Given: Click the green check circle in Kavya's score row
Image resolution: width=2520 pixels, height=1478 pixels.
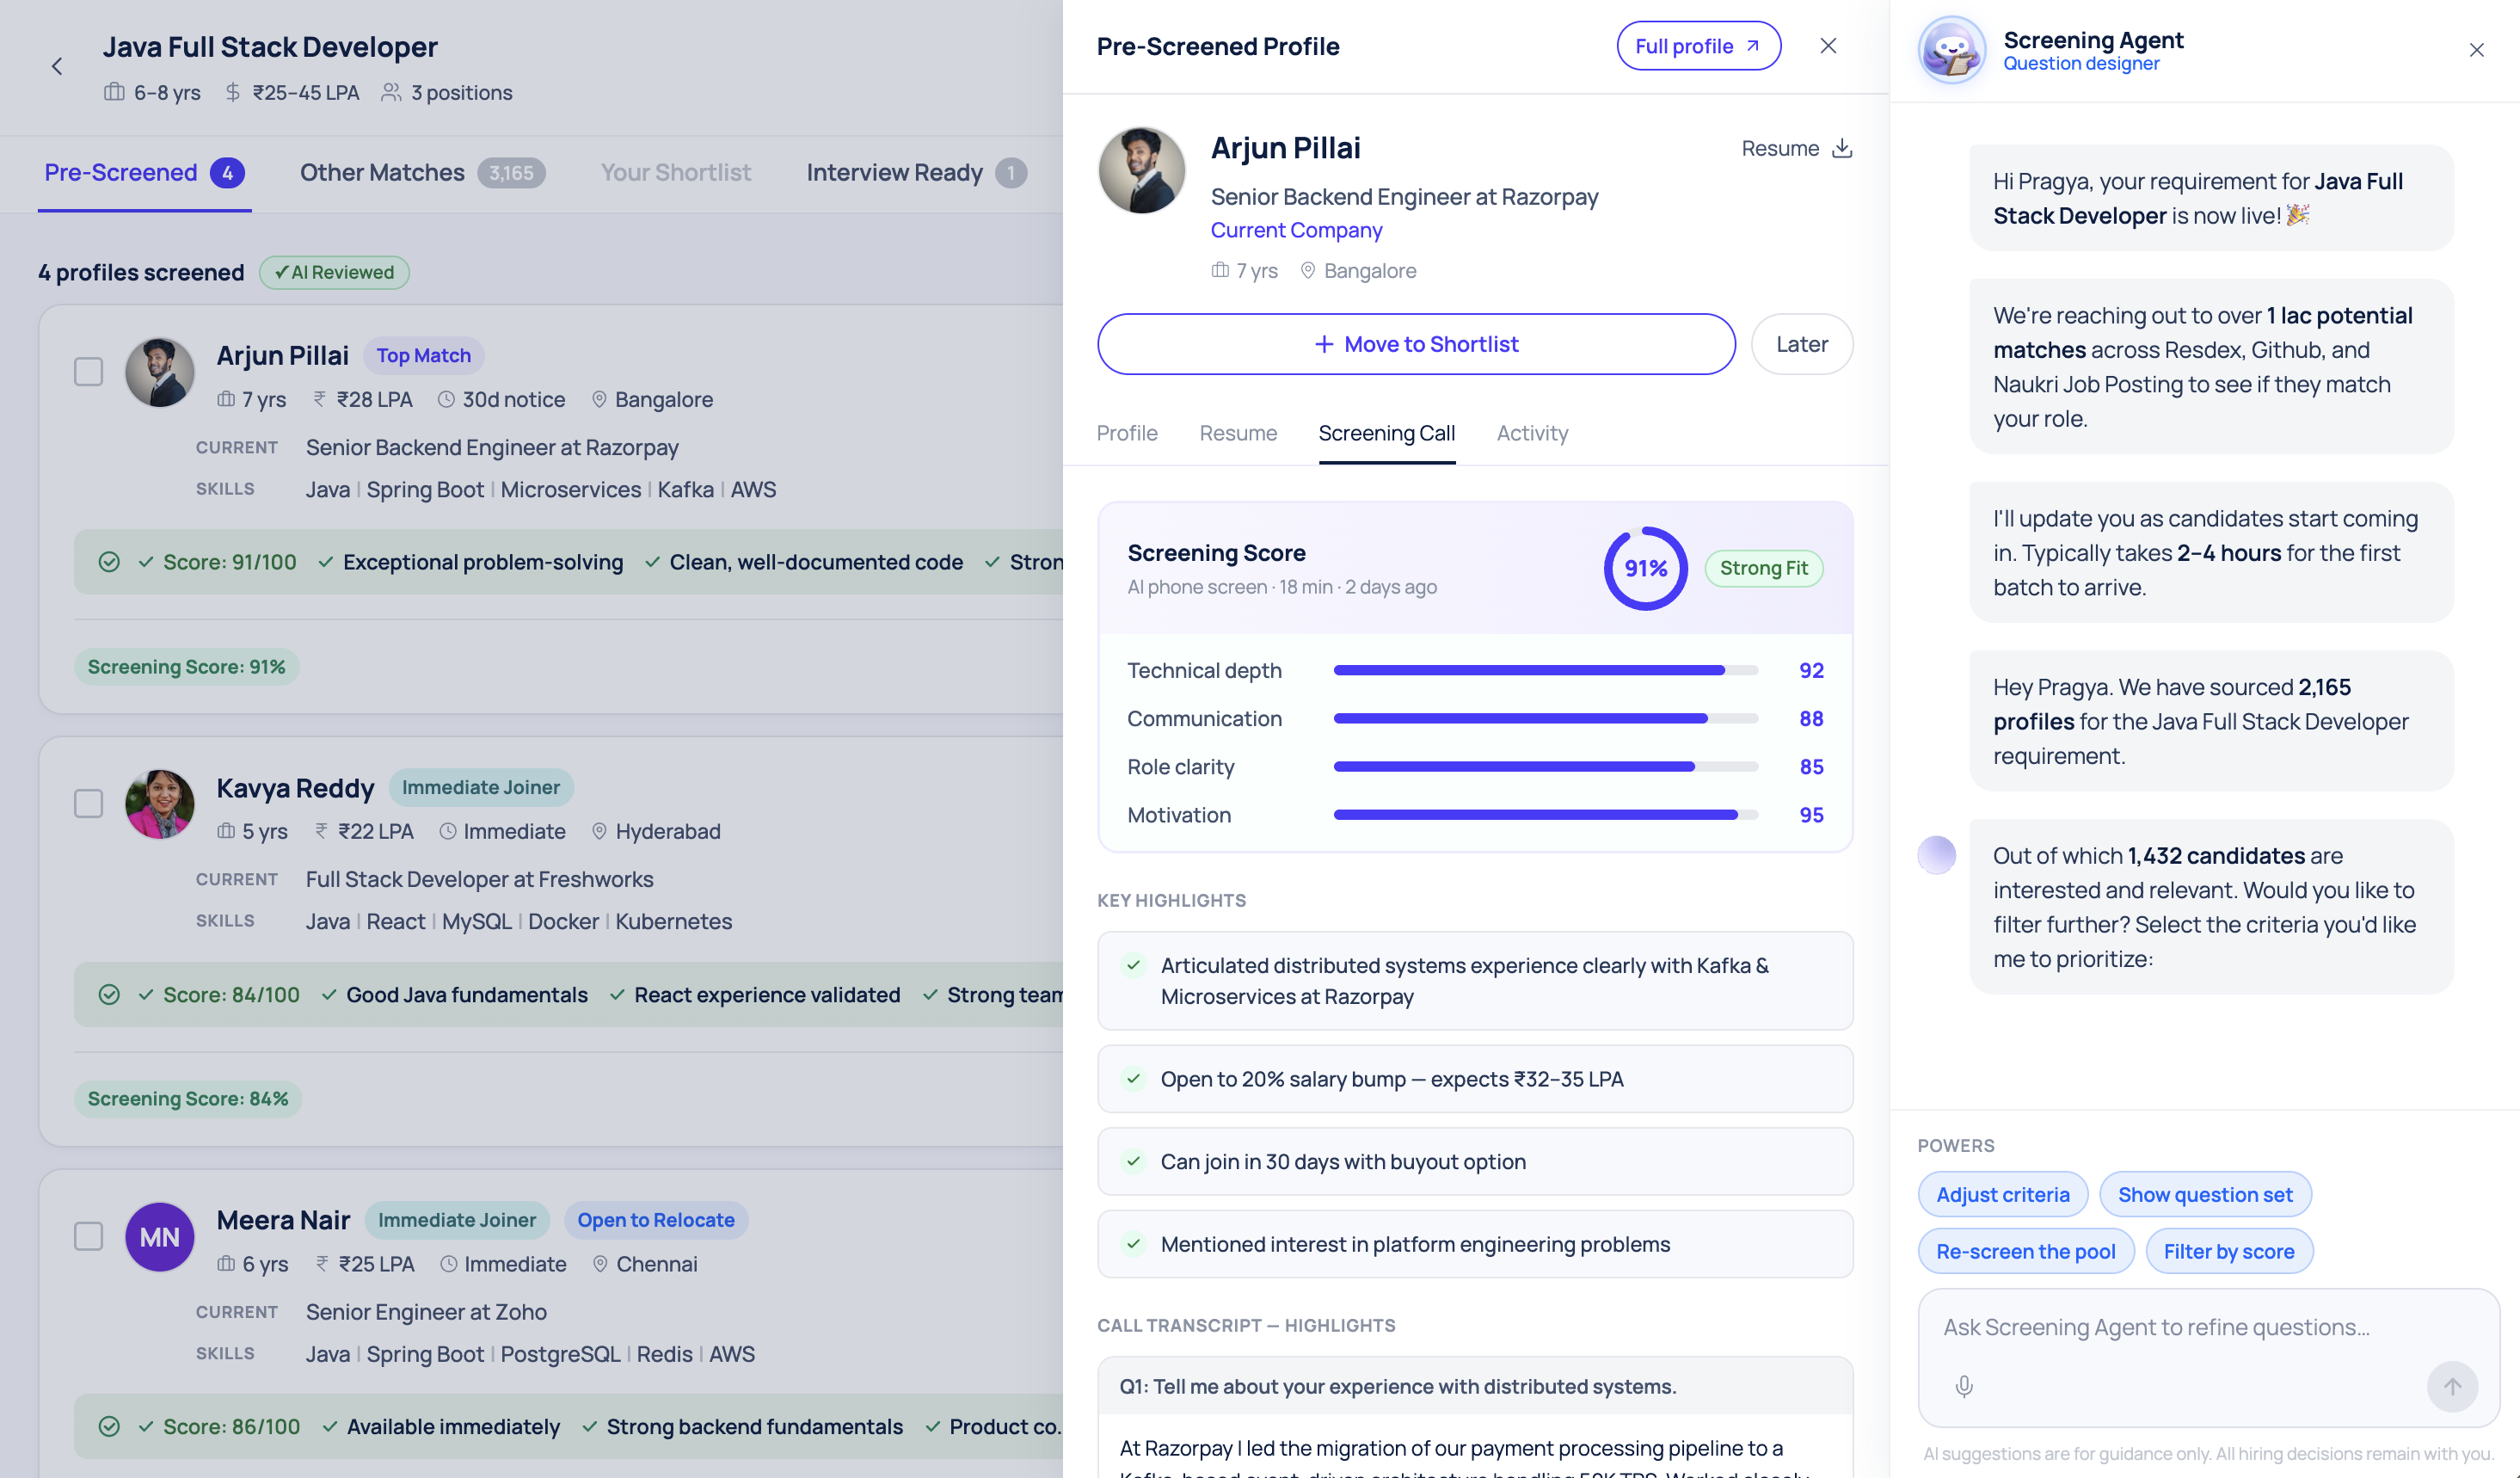Looking at the screenshot, I should tap(109, 995).
